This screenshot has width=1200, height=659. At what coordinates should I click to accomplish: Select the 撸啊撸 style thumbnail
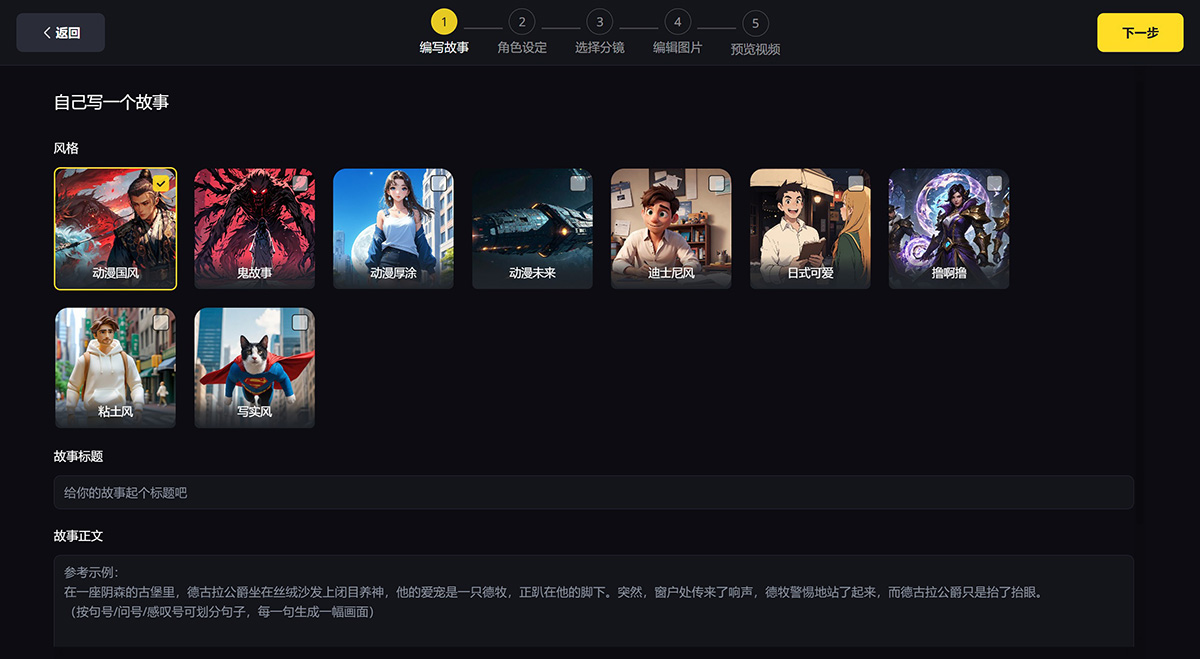tap(948, 228)
